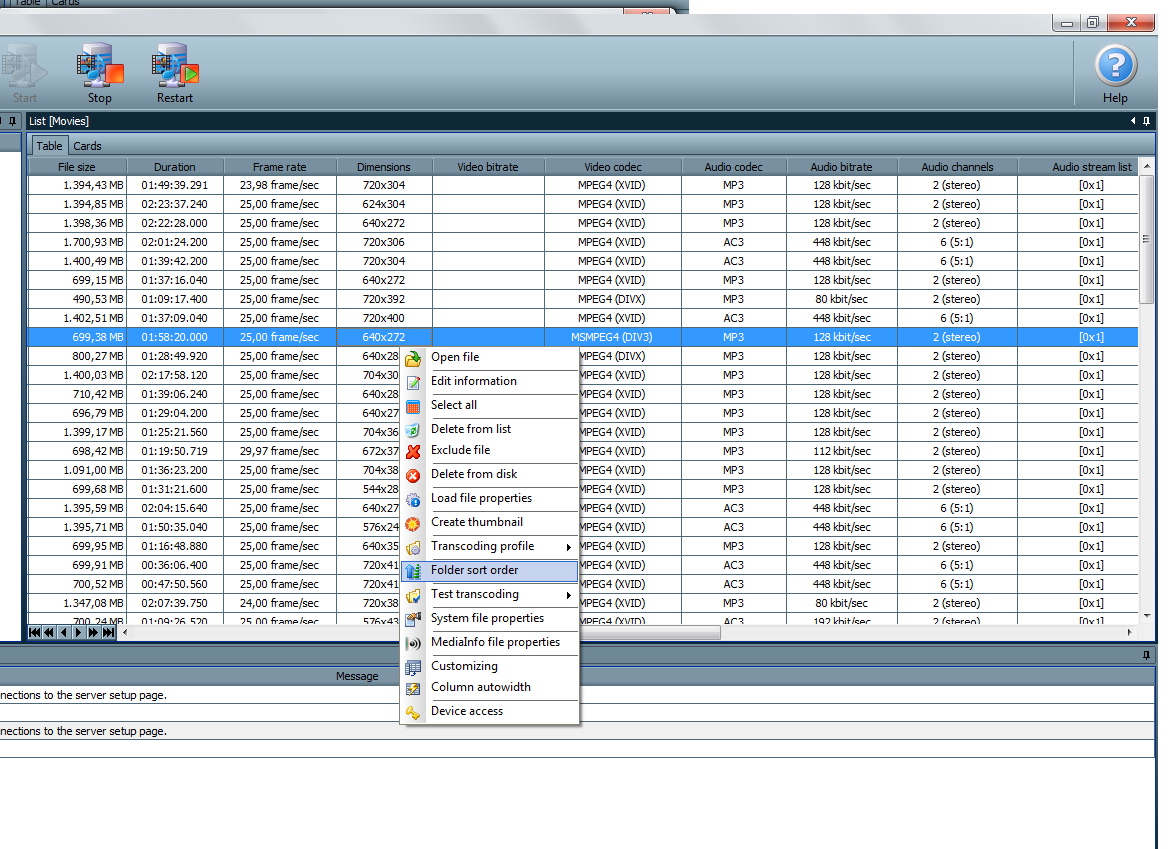Sort by the Duration column header

pyautogui.click(x=175, y=167)
